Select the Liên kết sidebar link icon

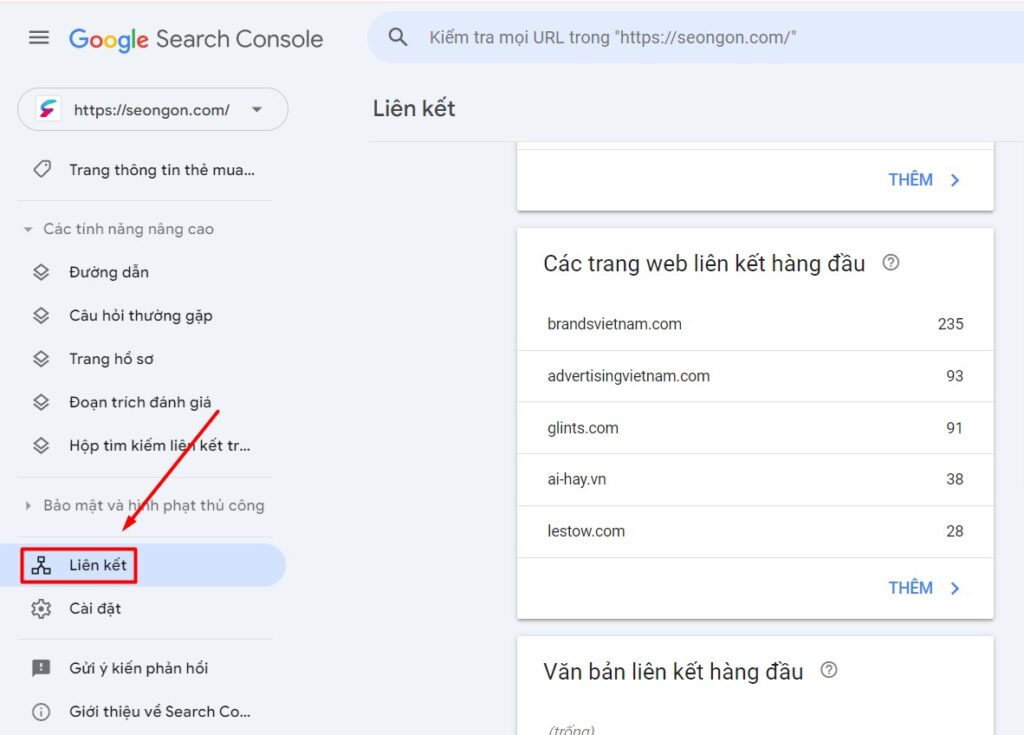point(43,565)
